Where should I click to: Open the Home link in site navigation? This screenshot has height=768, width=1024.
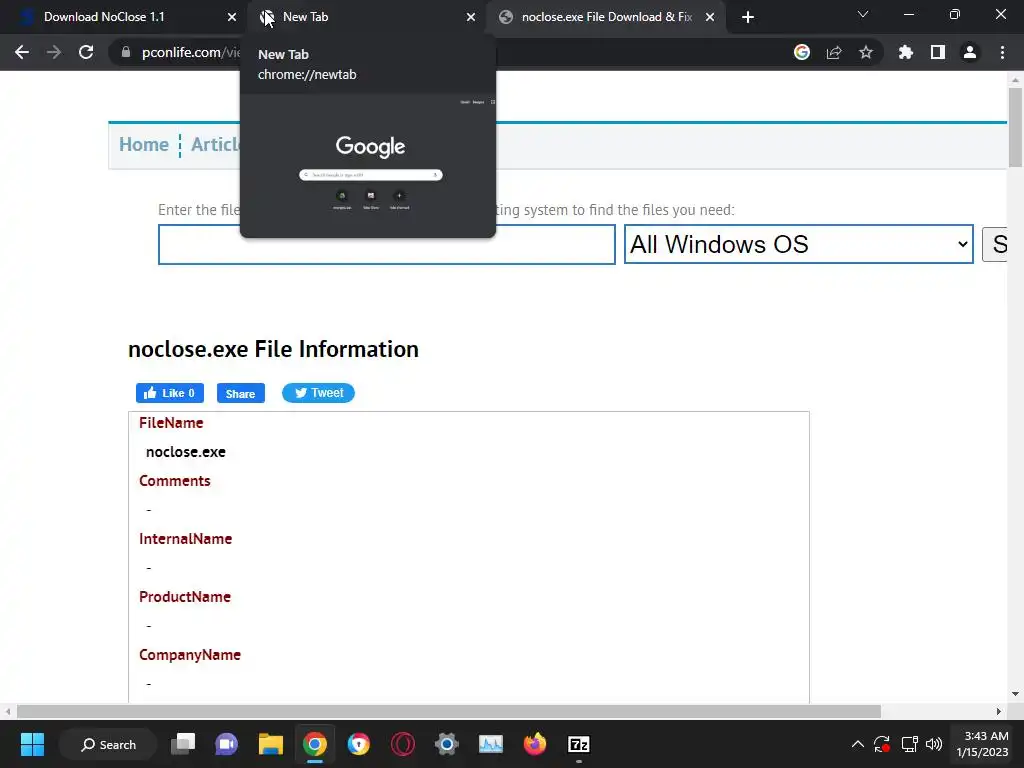coord(144,144)
